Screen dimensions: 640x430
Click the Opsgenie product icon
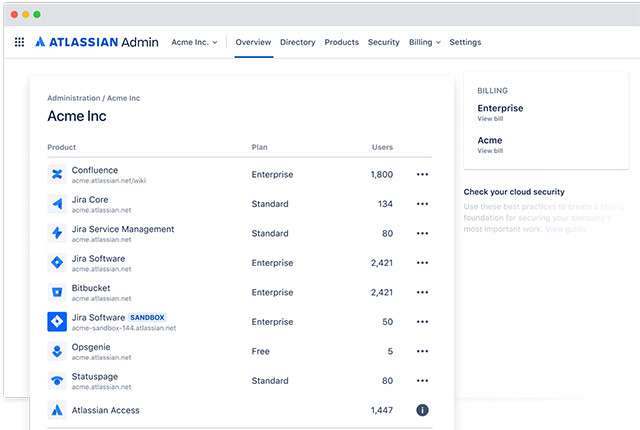point(57,351)
